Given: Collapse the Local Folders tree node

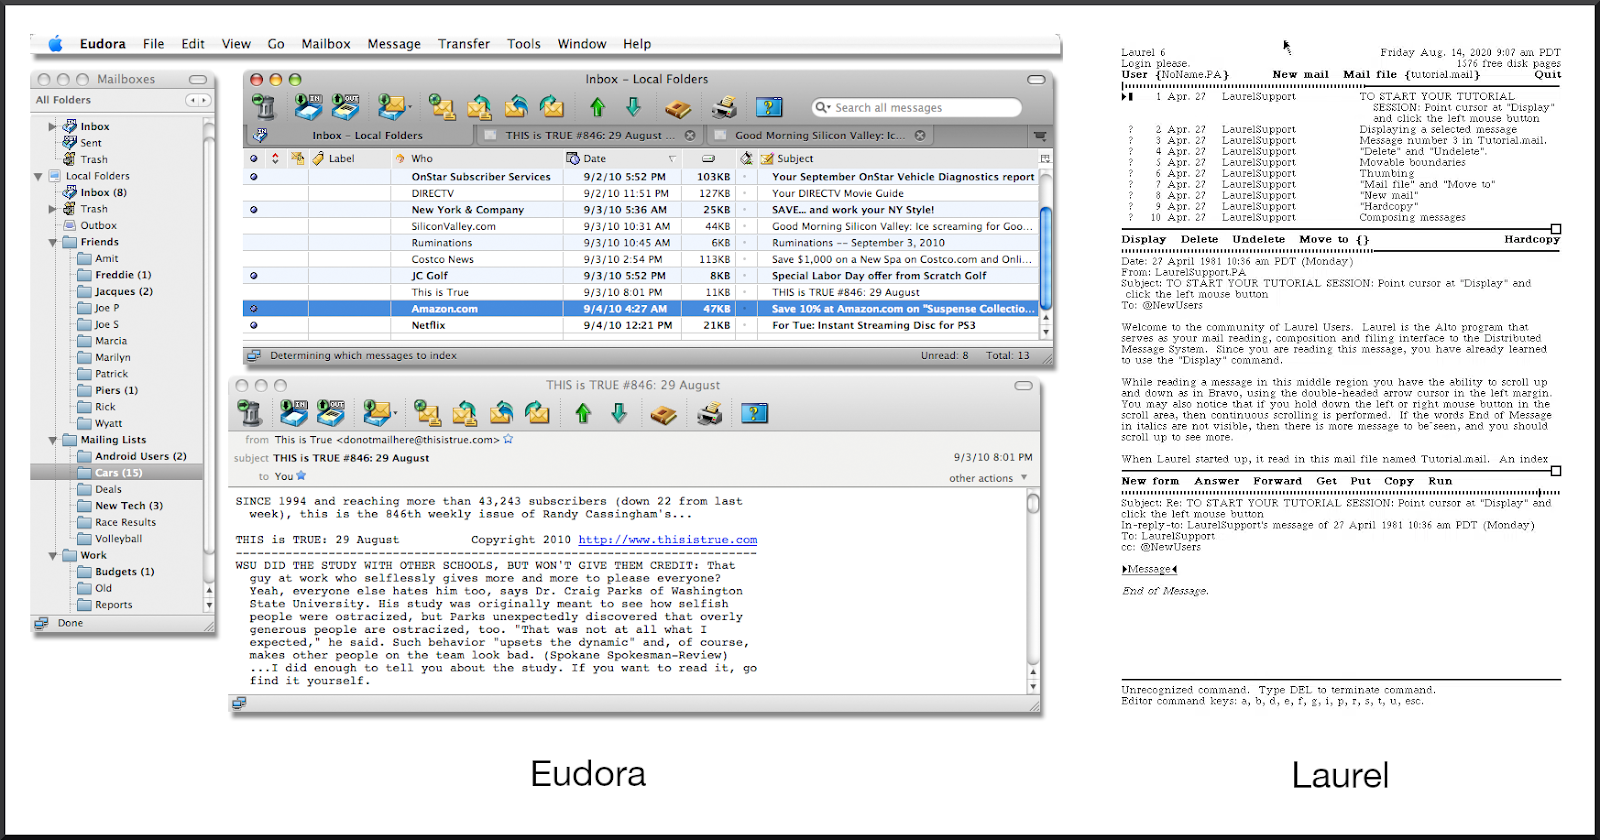Looking at the screenshot, I should 38,176.
